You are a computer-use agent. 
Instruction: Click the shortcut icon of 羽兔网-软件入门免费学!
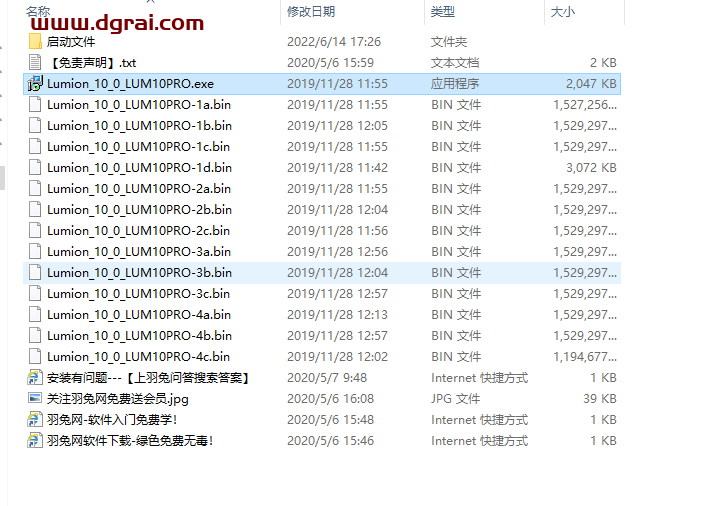[x=35, y=420]
